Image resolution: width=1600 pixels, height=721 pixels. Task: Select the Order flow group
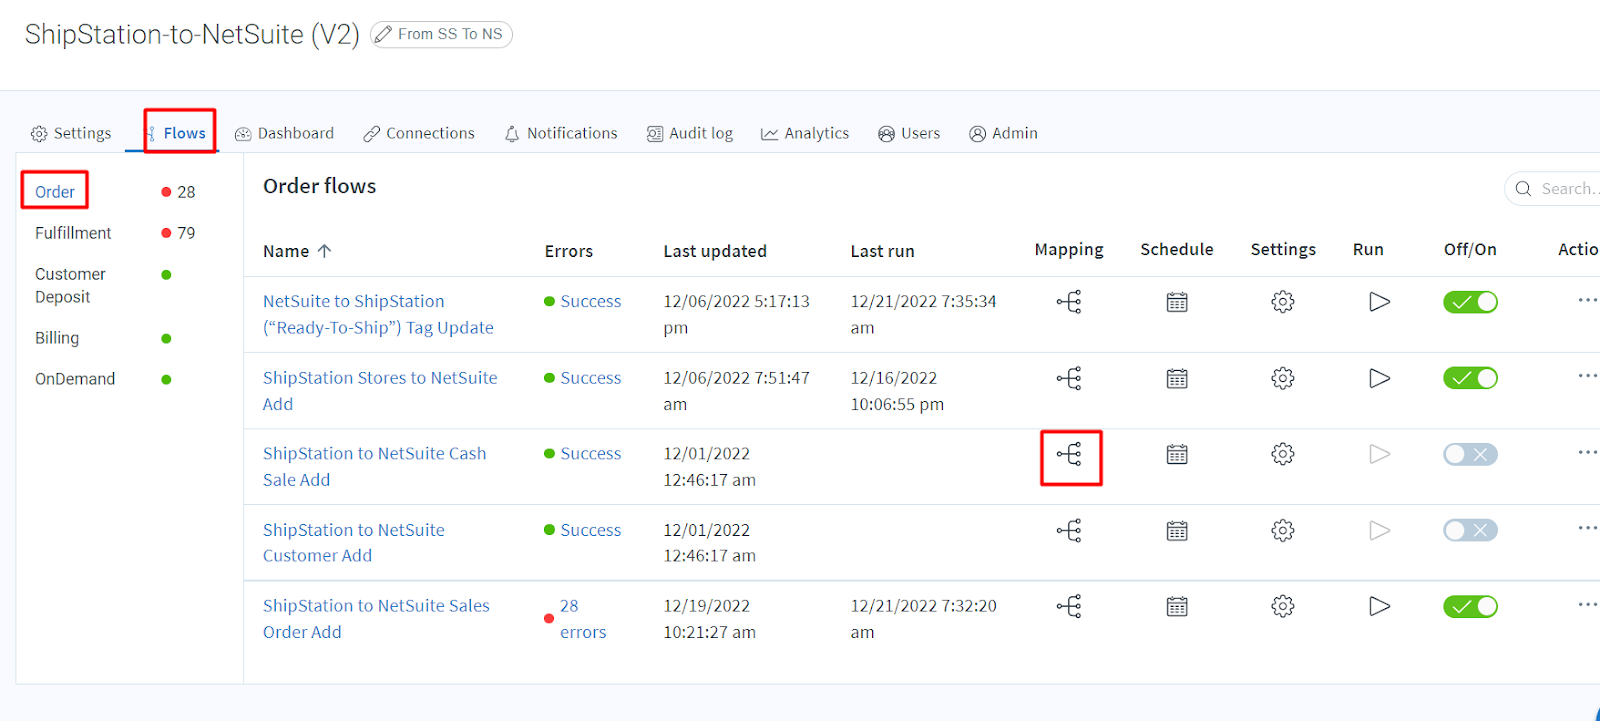pyautogui.click(x=55, y=192)
